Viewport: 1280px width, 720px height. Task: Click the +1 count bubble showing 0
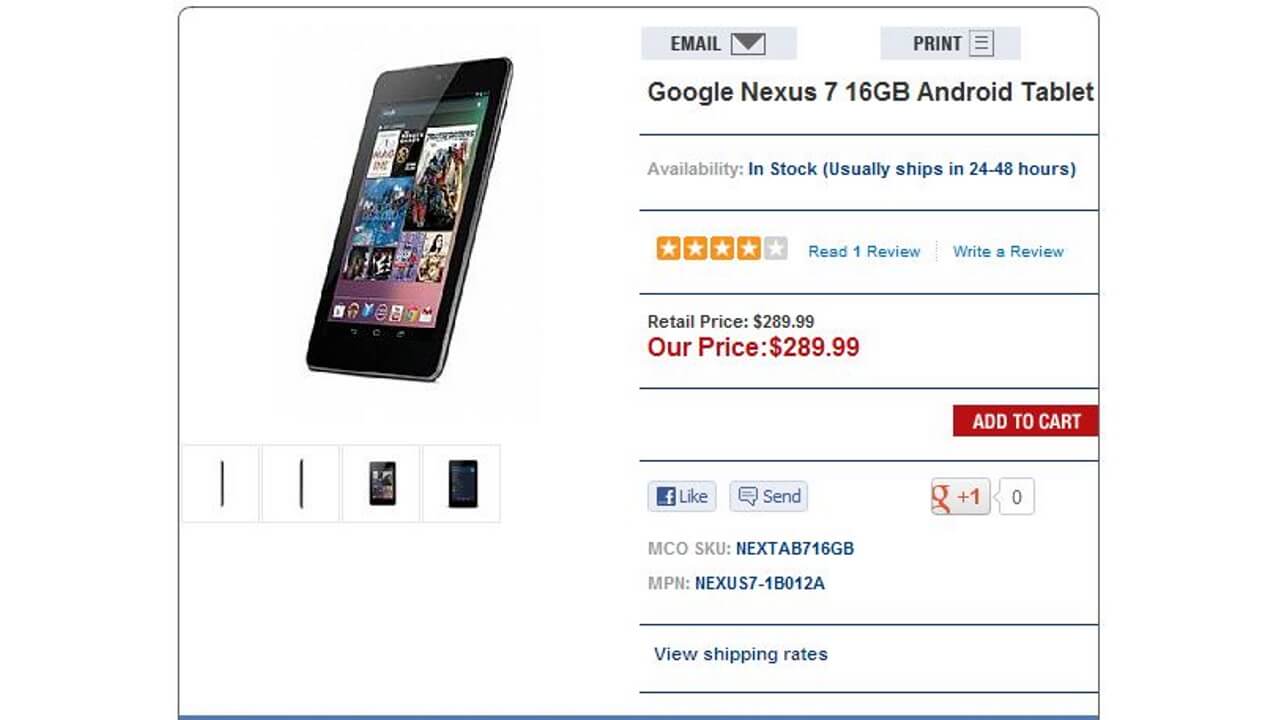click(1014, 496)
